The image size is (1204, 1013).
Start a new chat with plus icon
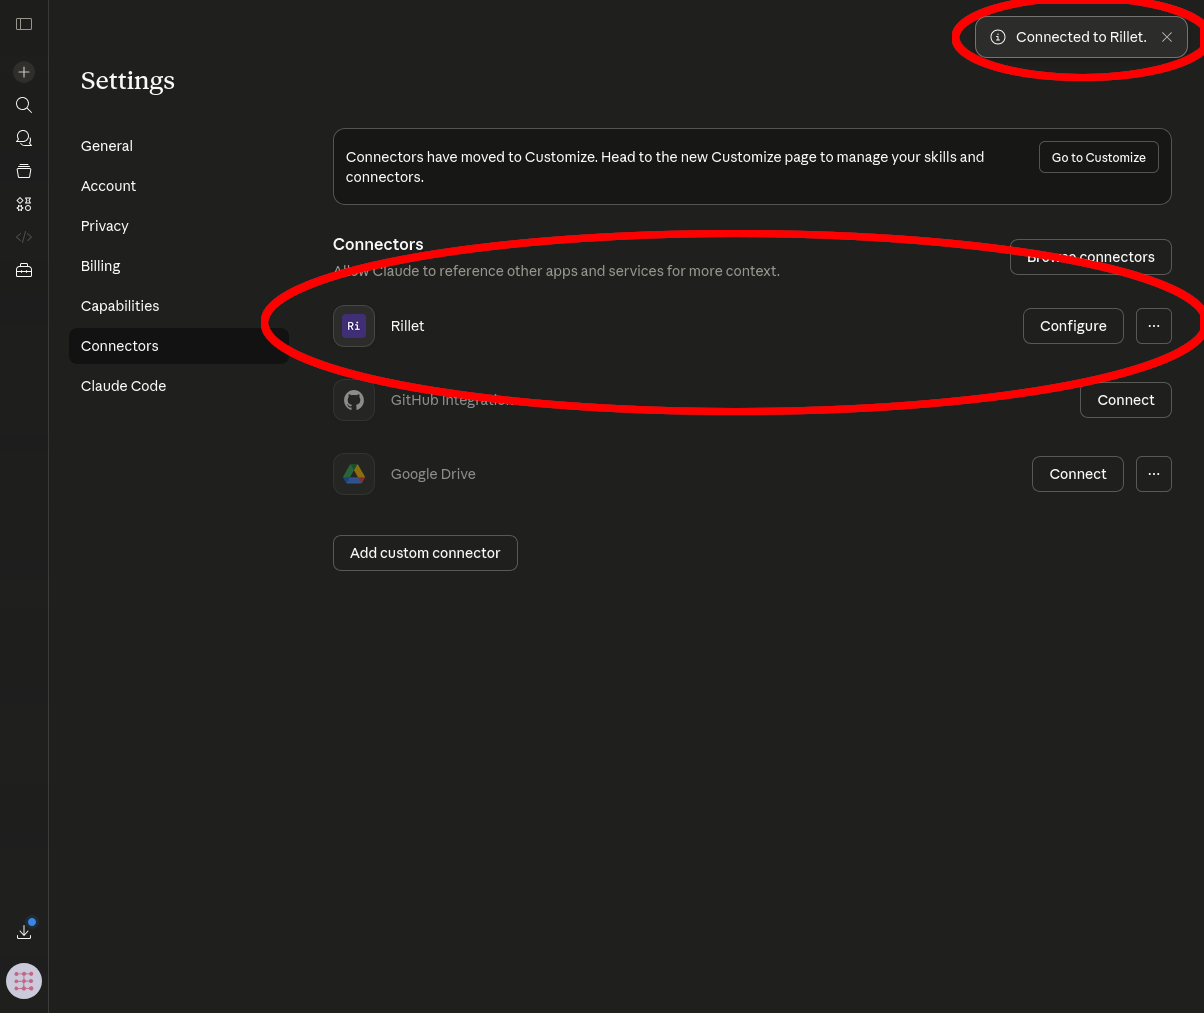tap(24, 72)
